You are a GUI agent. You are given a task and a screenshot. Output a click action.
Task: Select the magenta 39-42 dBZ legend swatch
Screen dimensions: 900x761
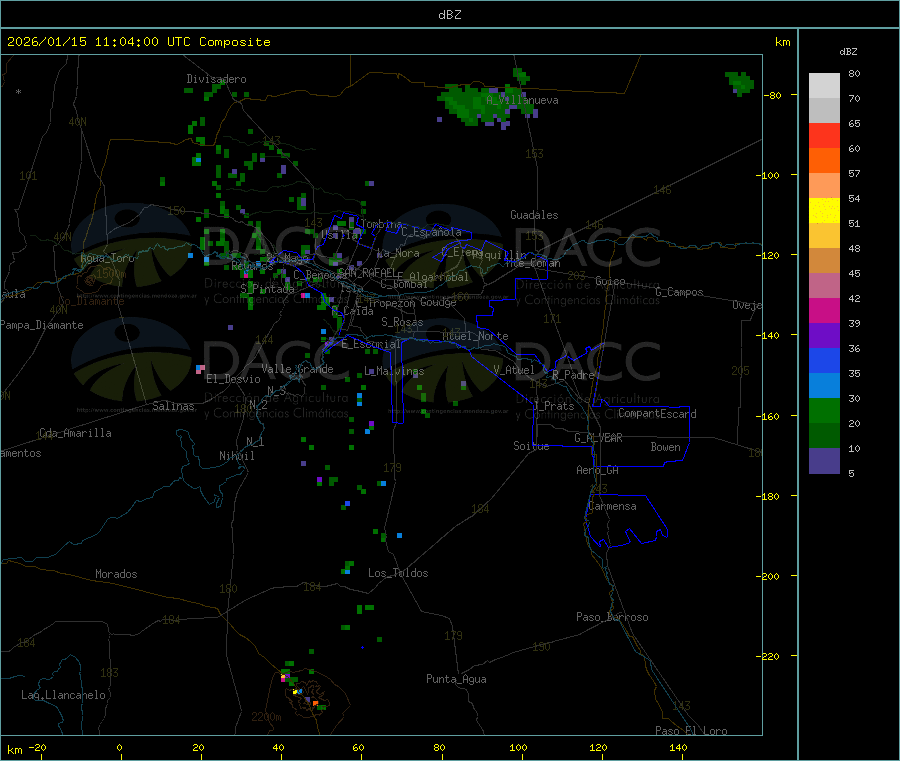coord(824,310)
